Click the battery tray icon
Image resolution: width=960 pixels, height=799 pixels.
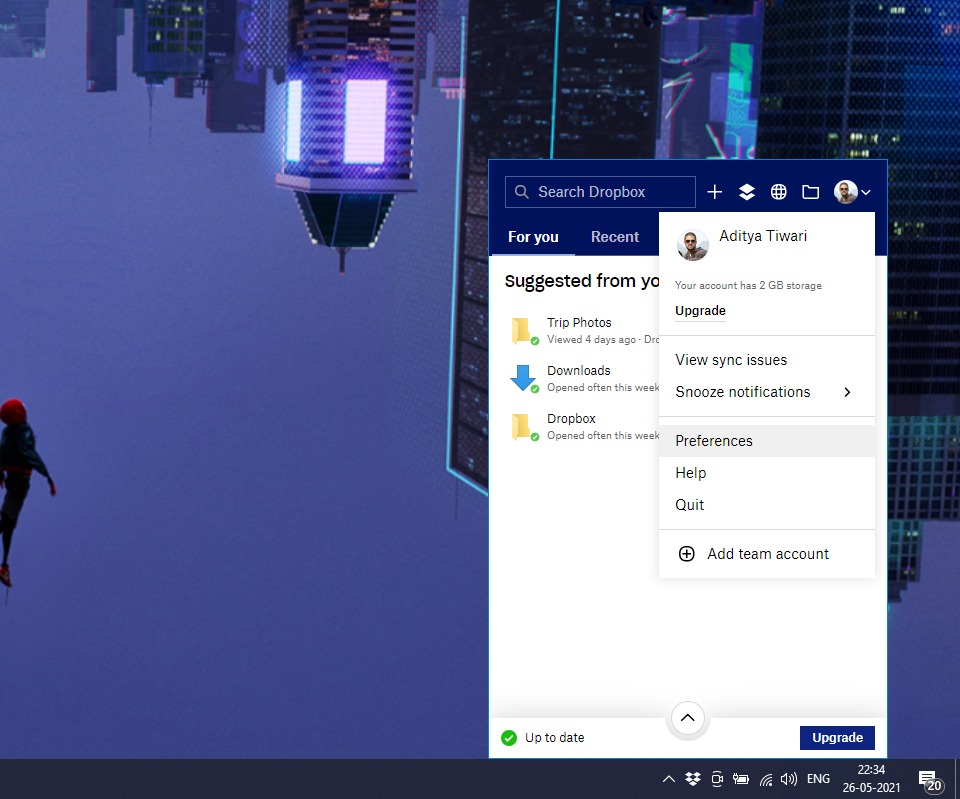[x=741, y=779]
